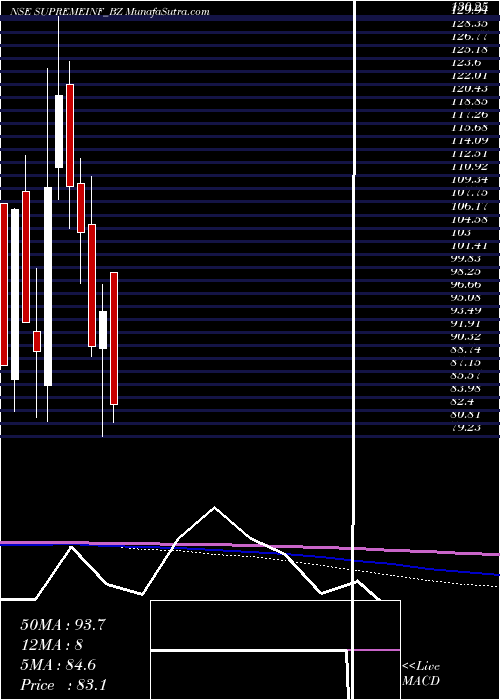Image resolution: width=500 pixels, height=700 pixels.
Task: Click the 115.68 price axis label
Action: [x=471, y=128]
